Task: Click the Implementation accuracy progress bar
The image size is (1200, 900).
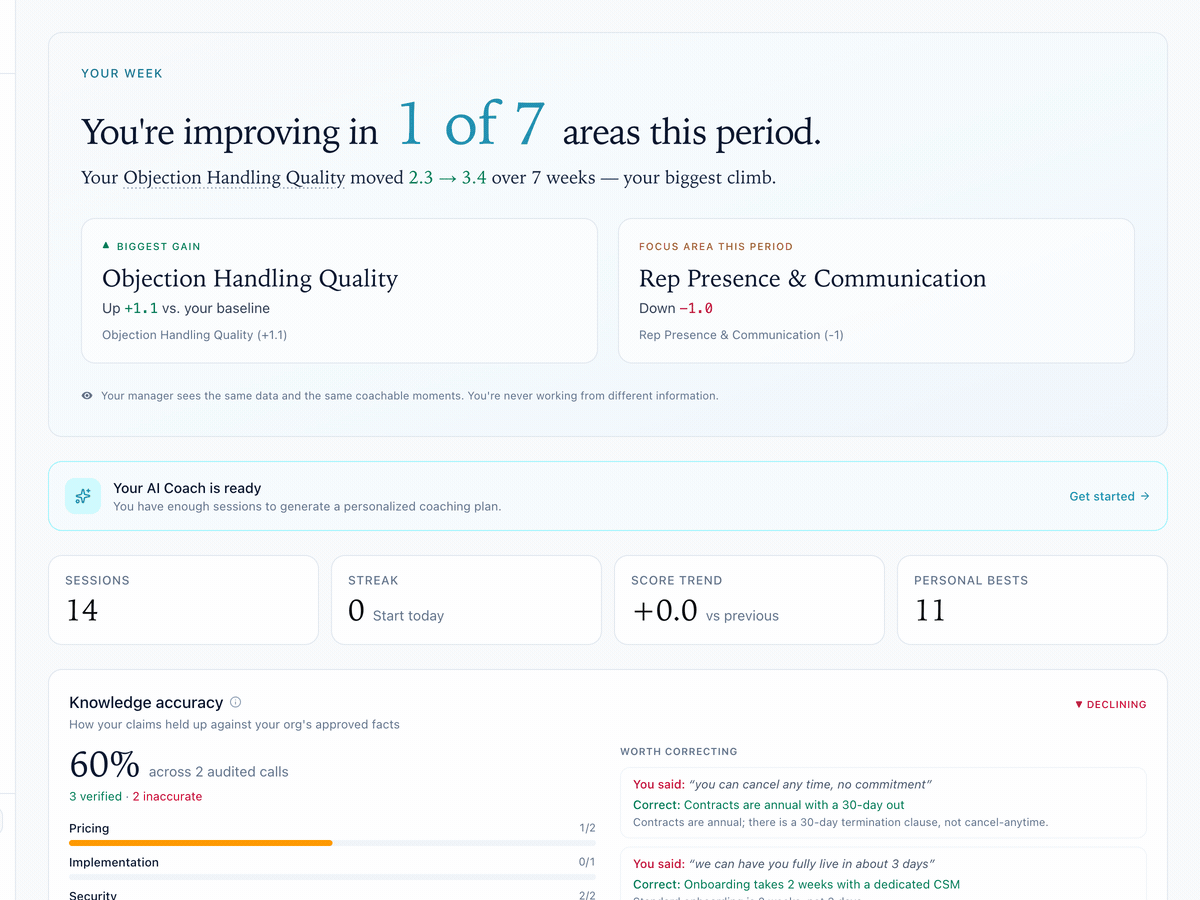Action: [x=332, y=877]
